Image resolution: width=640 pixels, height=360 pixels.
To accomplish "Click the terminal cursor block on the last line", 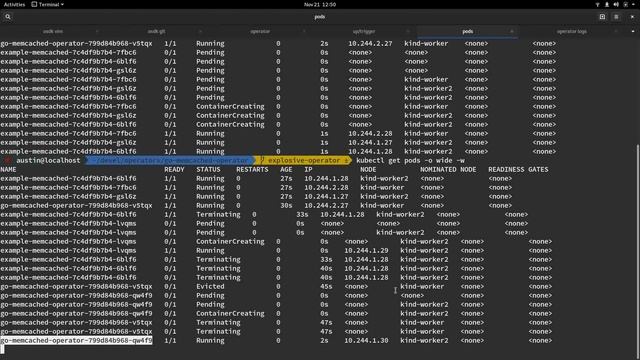I will pos(2,349).
